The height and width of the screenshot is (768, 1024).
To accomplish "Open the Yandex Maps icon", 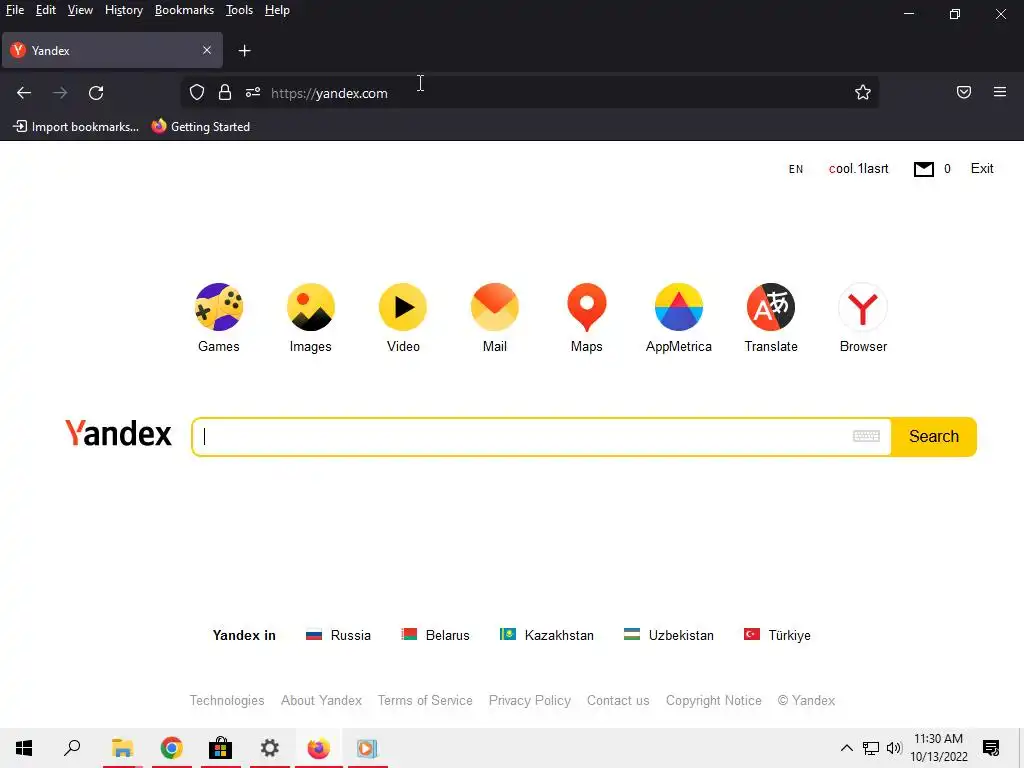I will [586, 307].
